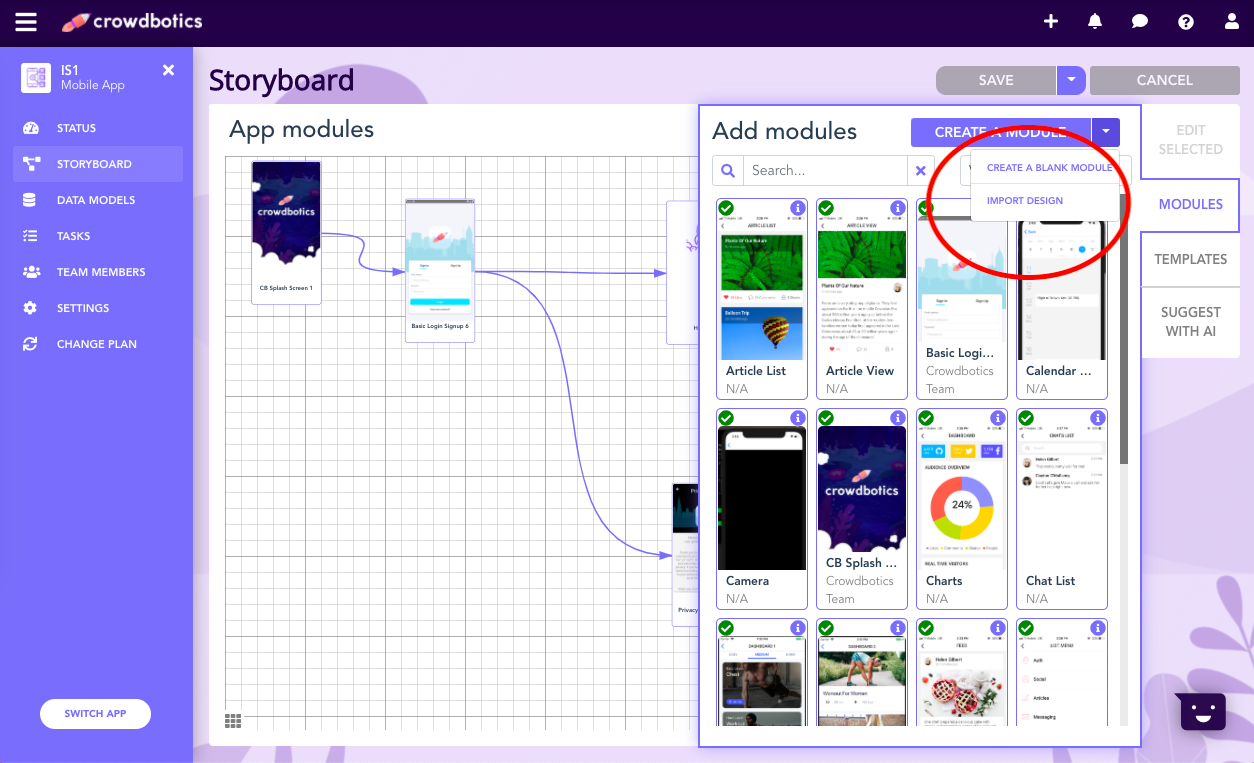Close the IS1 sidebar with the X
The image size is (1254, 763).
pyautogui.click(x=168, y=70)
